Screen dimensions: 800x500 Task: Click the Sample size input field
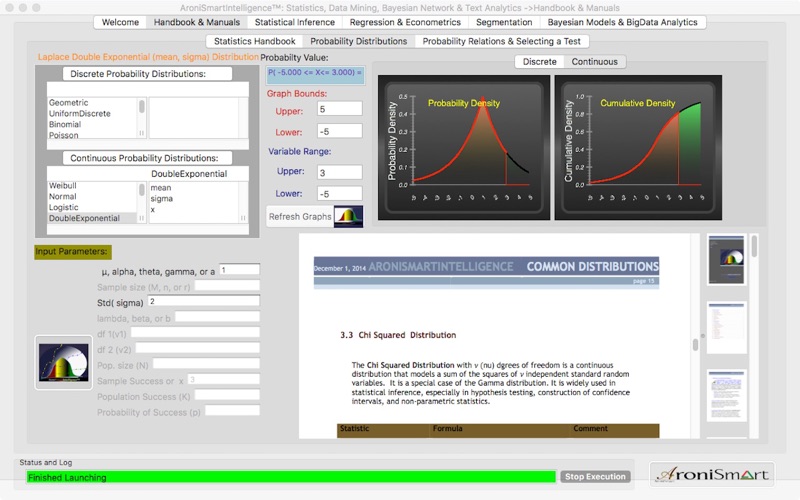pyautogui.click(x=227, y=286)
